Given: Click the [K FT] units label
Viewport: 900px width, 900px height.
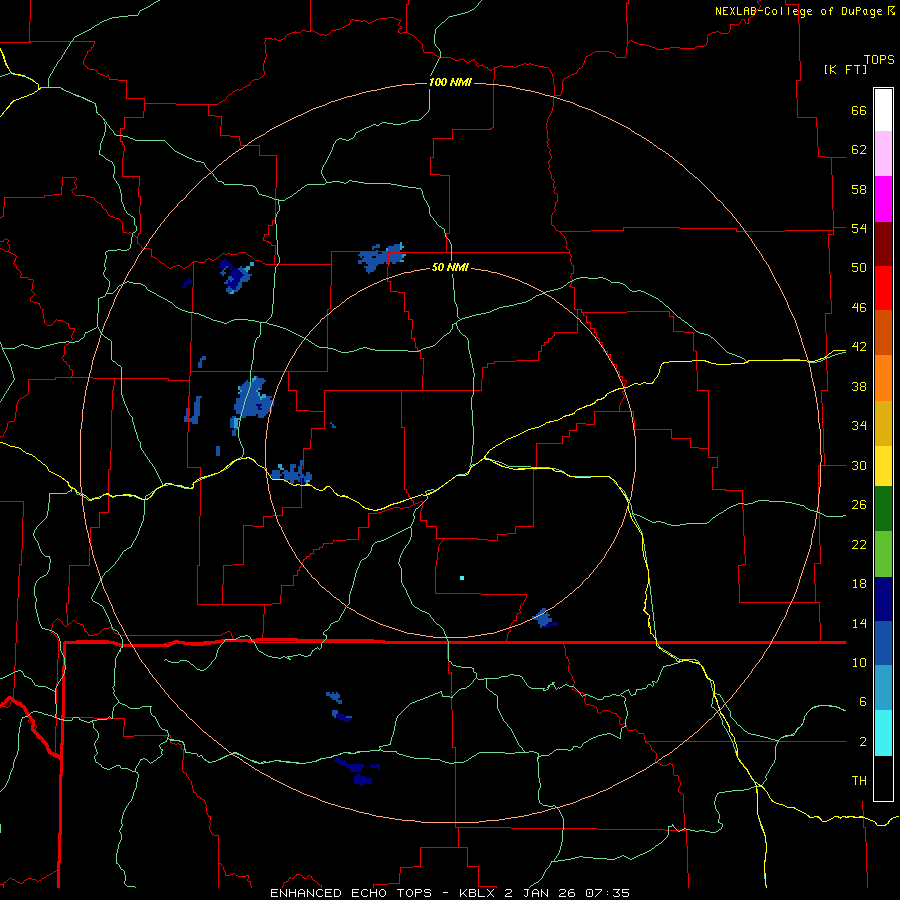Looking at the screenshot, I should click(845, 70).
